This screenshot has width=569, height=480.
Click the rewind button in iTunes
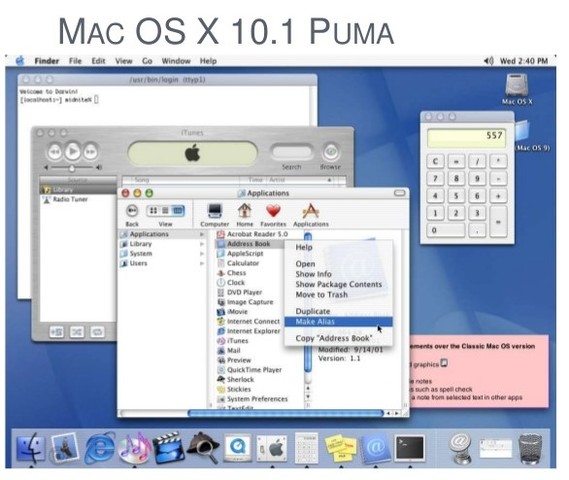[55, 151]
